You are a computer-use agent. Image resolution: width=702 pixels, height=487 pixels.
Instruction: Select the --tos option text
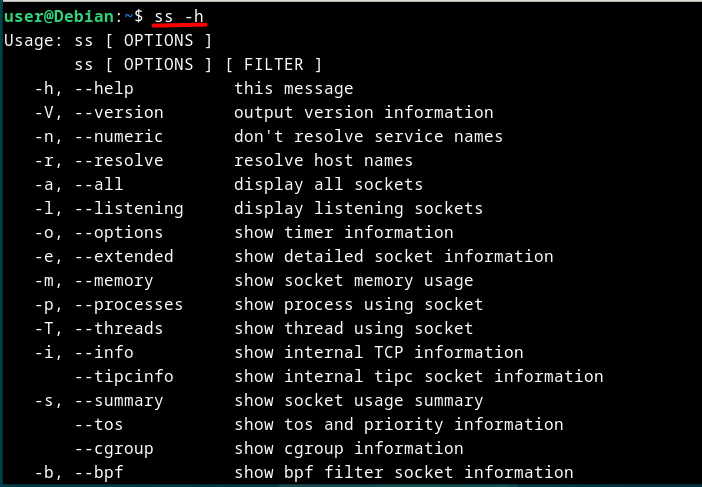[98, 424]
